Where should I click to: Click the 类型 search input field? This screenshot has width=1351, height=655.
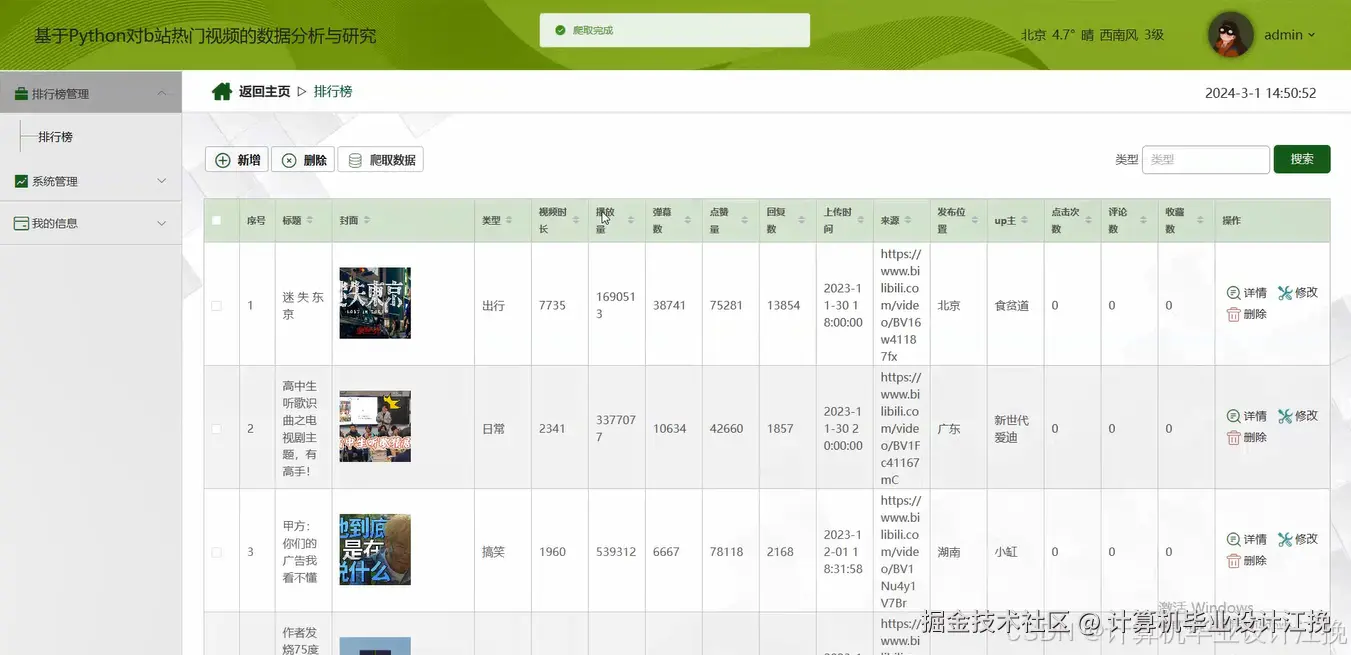pyautogui.click(x=1206, y=159)
